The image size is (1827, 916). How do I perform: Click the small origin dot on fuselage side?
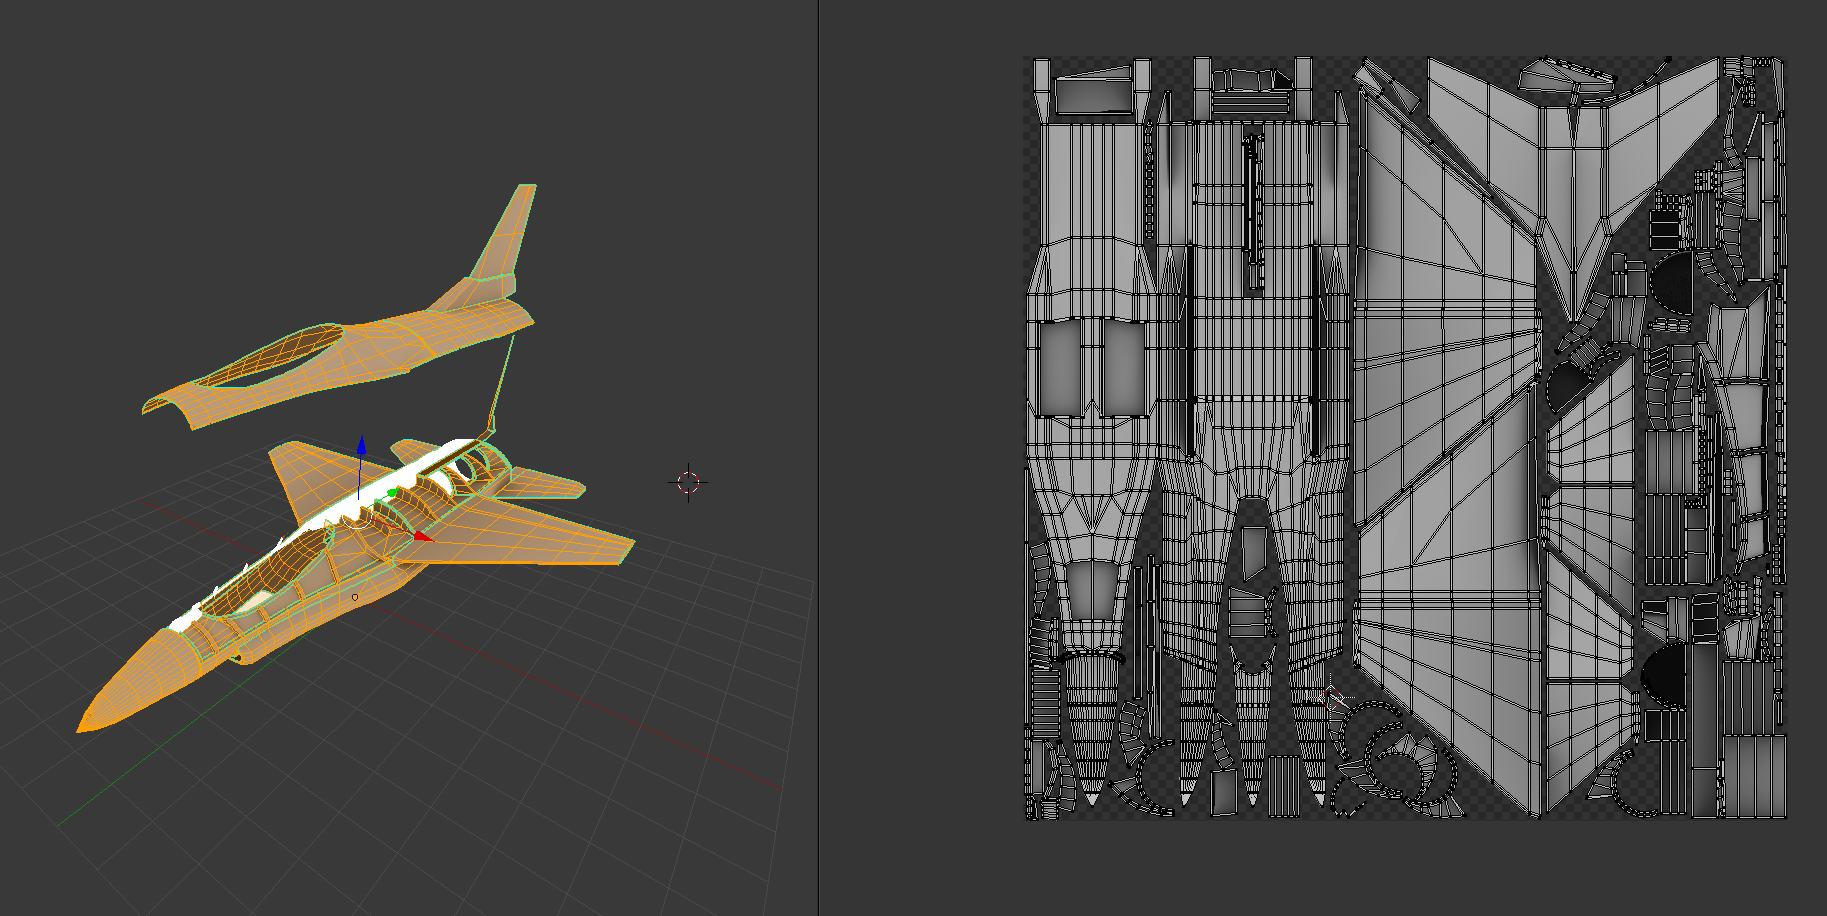coord(355,597)
